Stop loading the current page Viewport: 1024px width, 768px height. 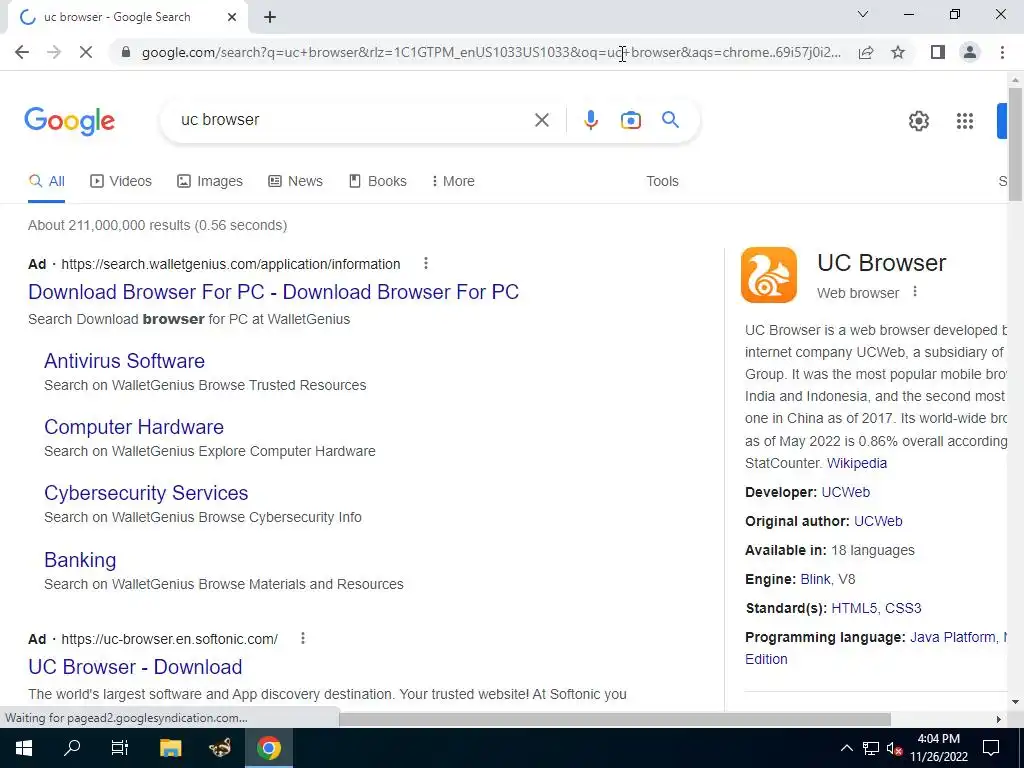click(x=86, y=52)
